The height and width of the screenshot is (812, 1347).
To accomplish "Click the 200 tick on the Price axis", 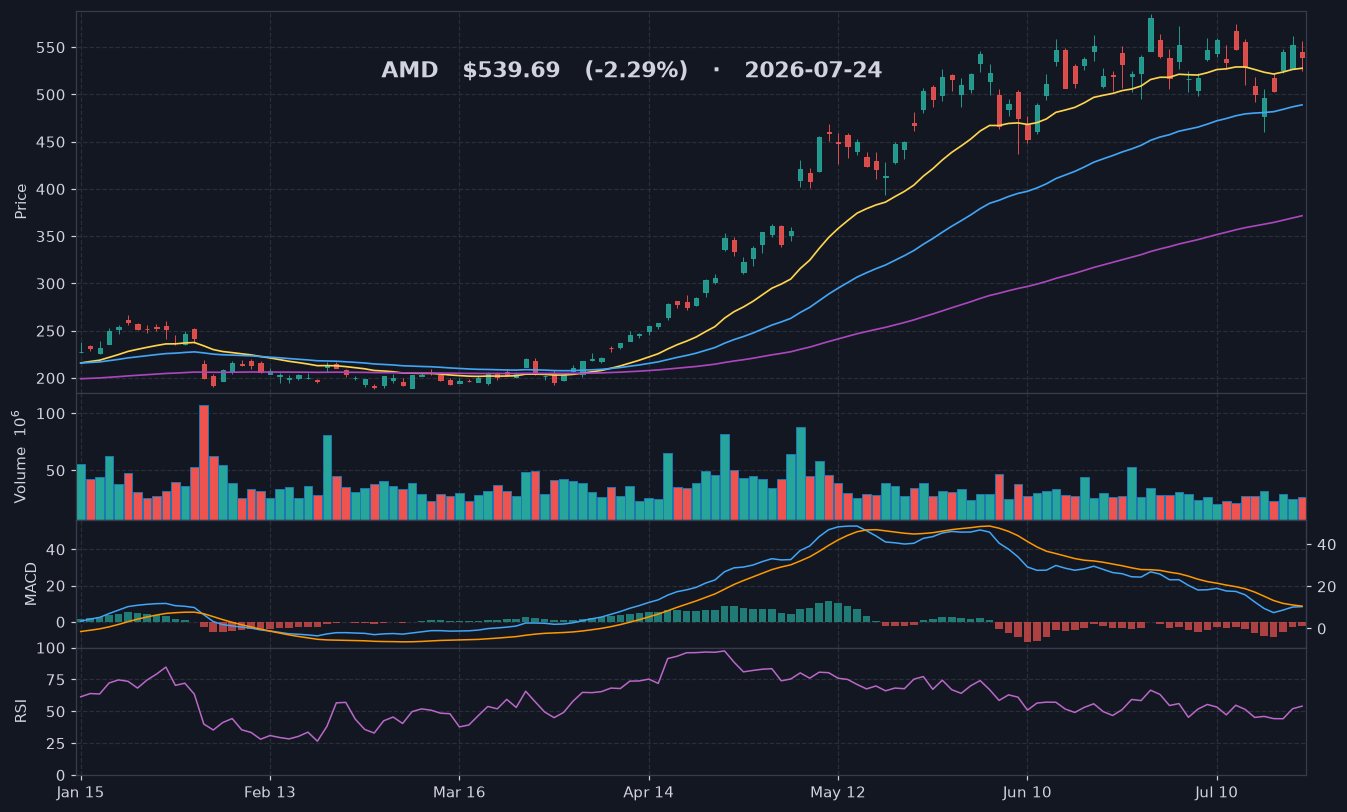I will [x=53, y=379].
